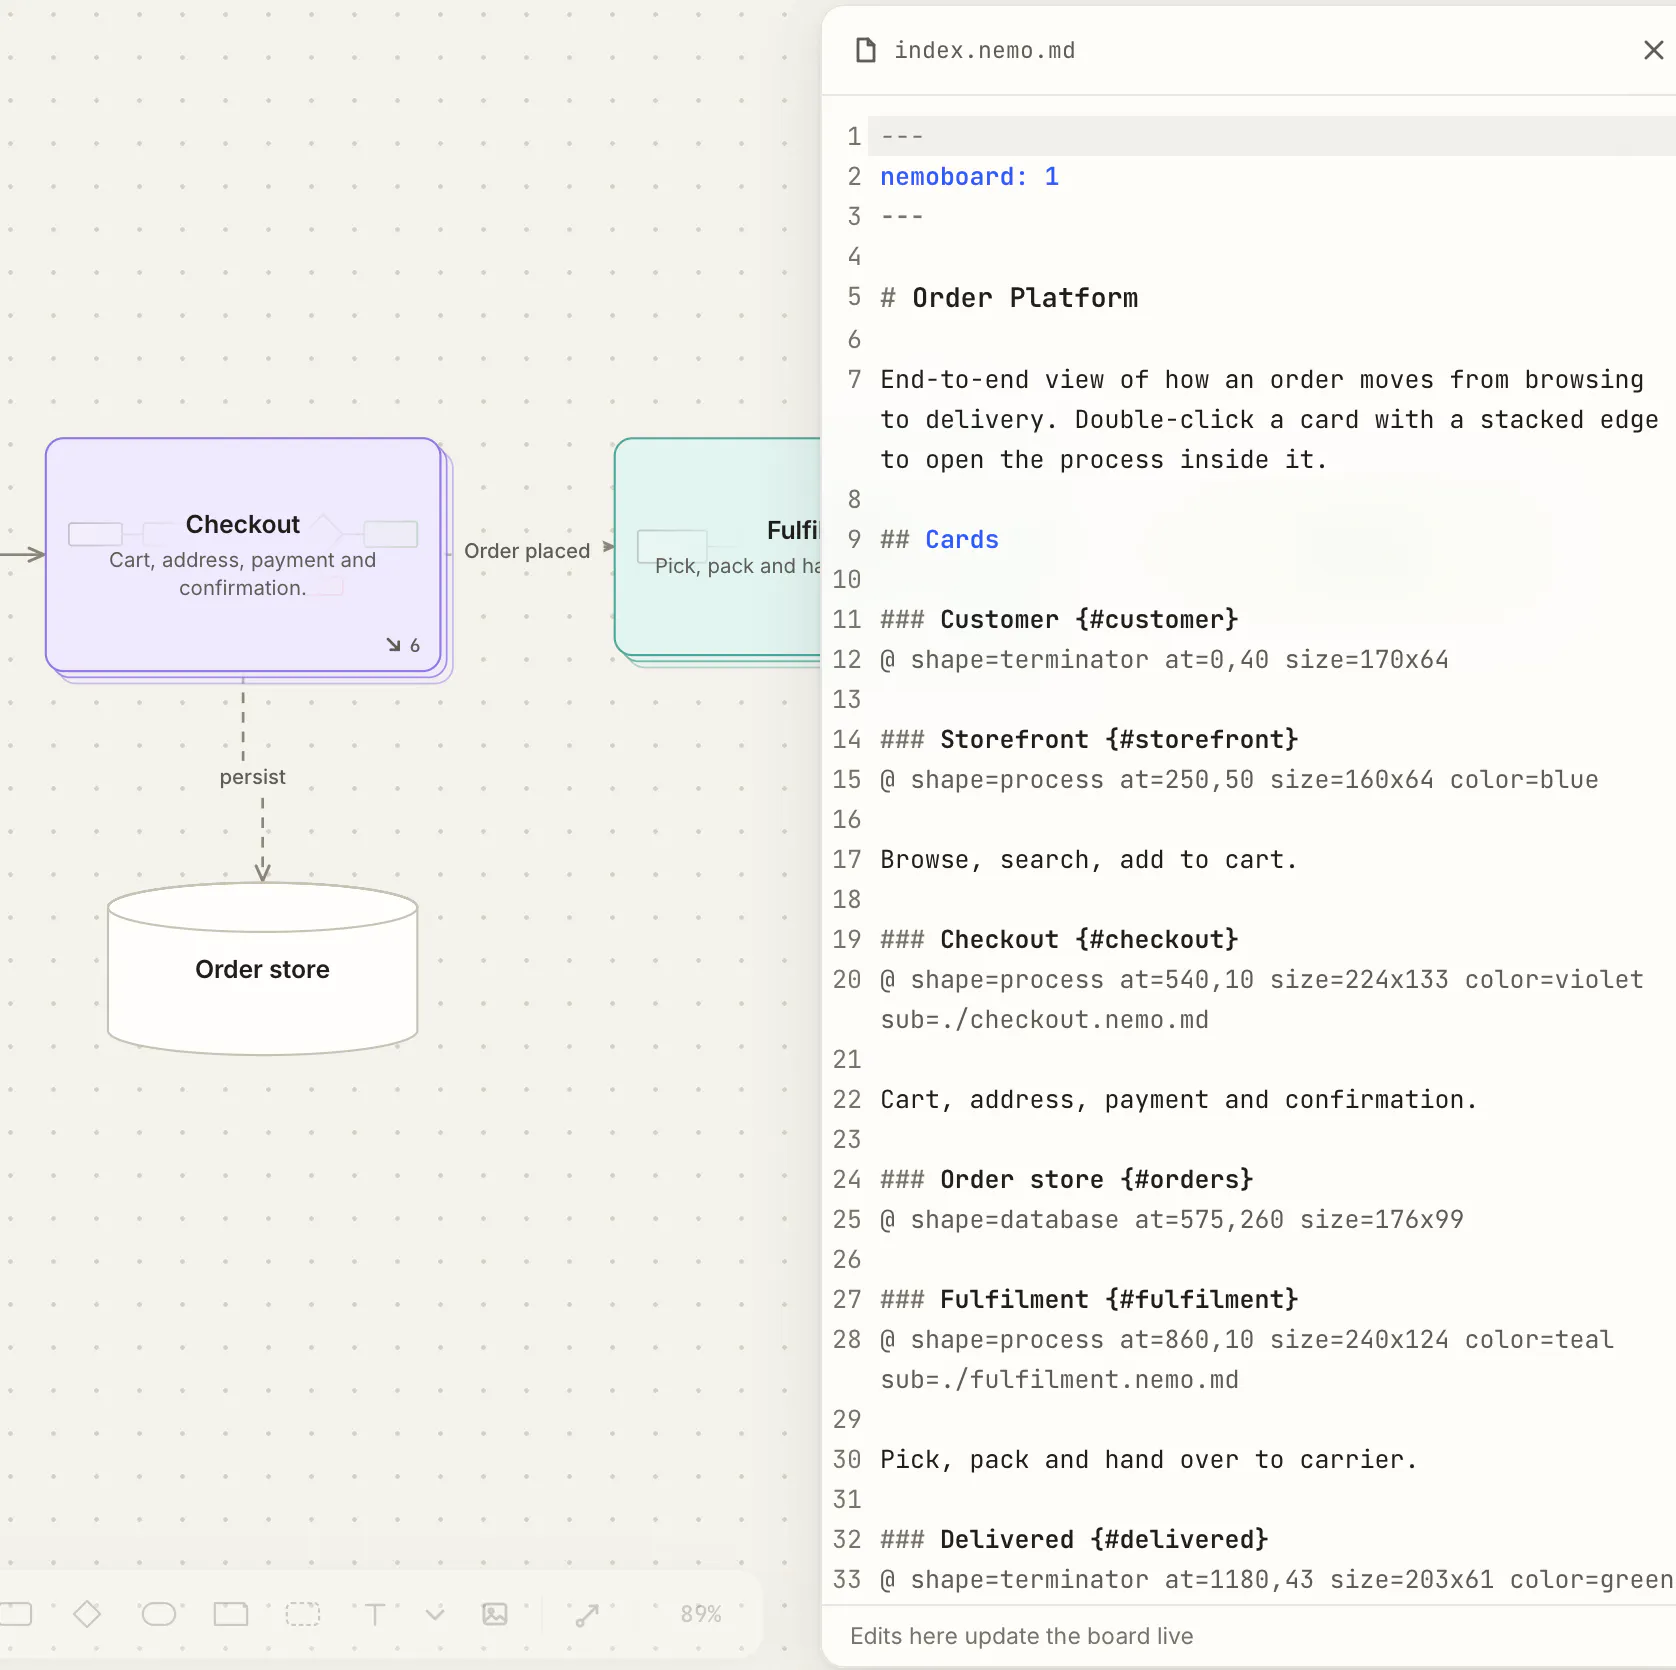
Task: Click the '### Order store {#orders}' line
Action: tap(1066, 1180)
